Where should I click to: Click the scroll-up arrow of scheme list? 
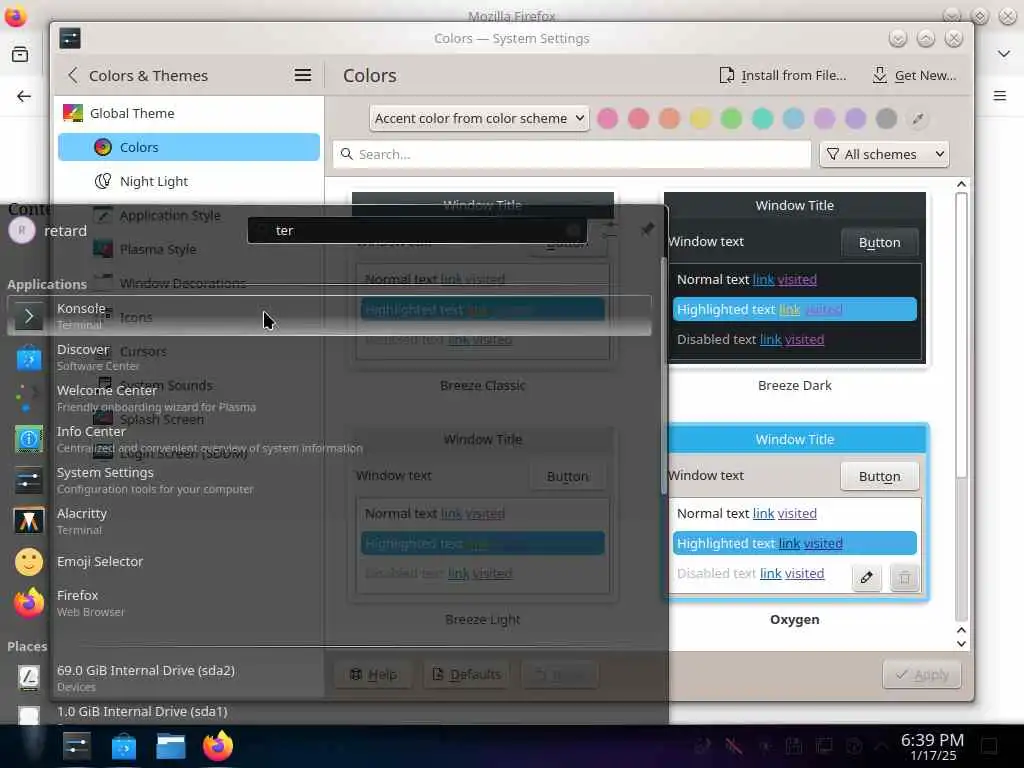(x=961, y=184)
